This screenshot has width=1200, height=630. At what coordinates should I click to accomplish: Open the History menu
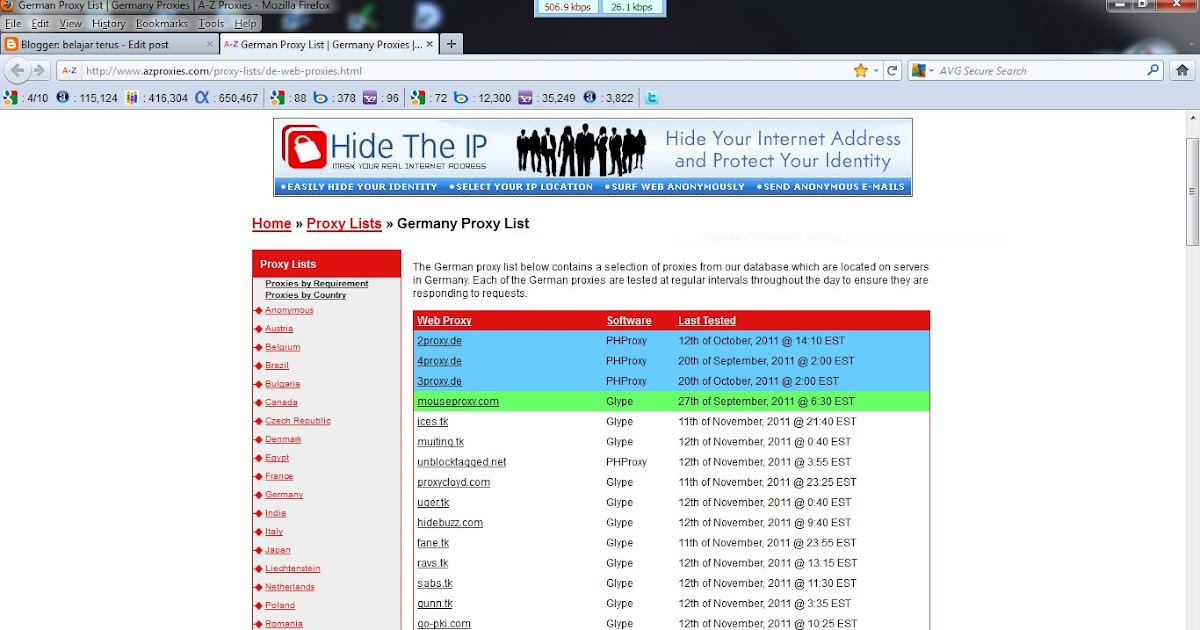pyautogui.click(x=109, y=23)
